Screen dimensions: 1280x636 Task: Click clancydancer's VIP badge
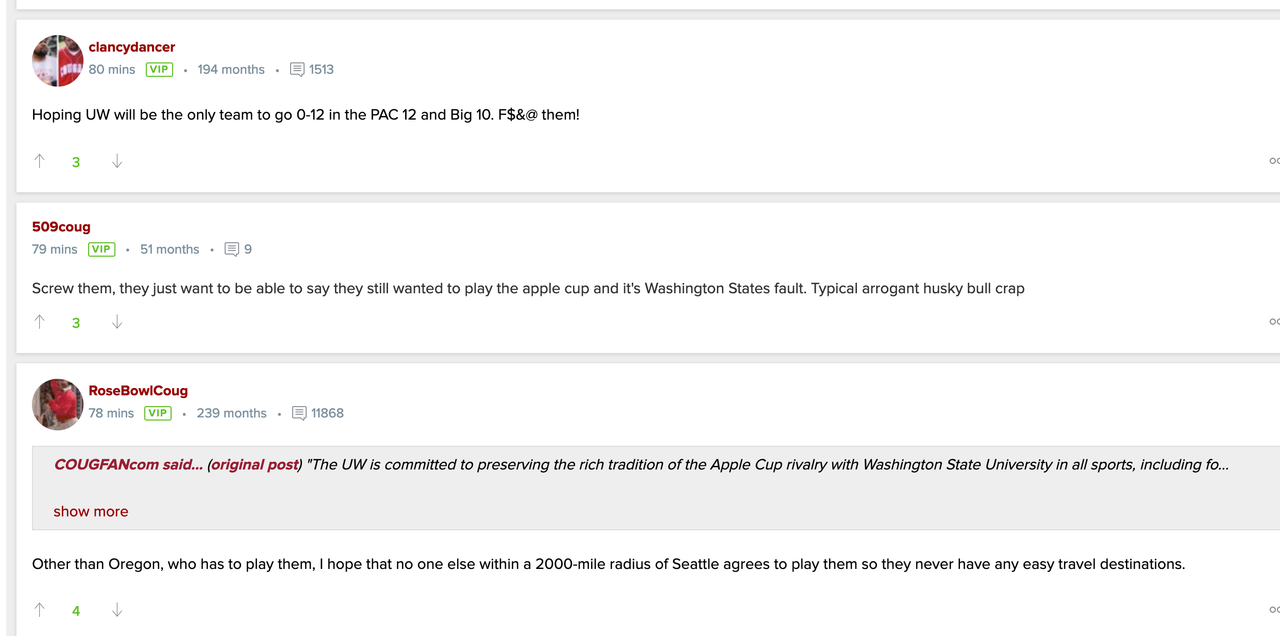tap(159, 69)
